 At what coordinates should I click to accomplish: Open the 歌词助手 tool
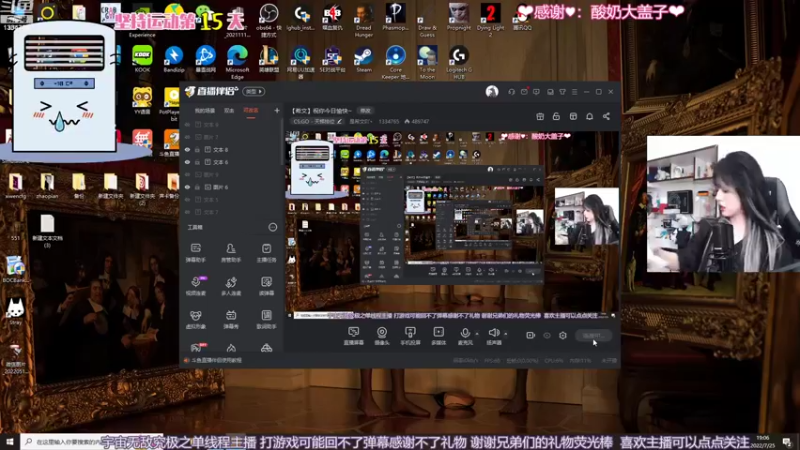point(266,319)
